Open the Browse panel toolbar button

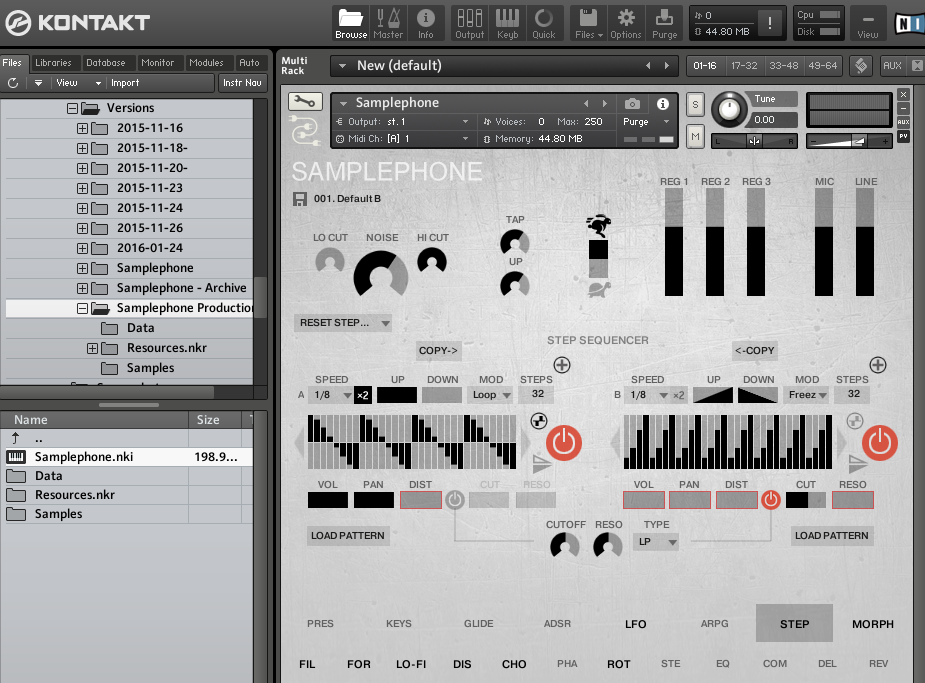pyautogui.click(x=351, y=24)
